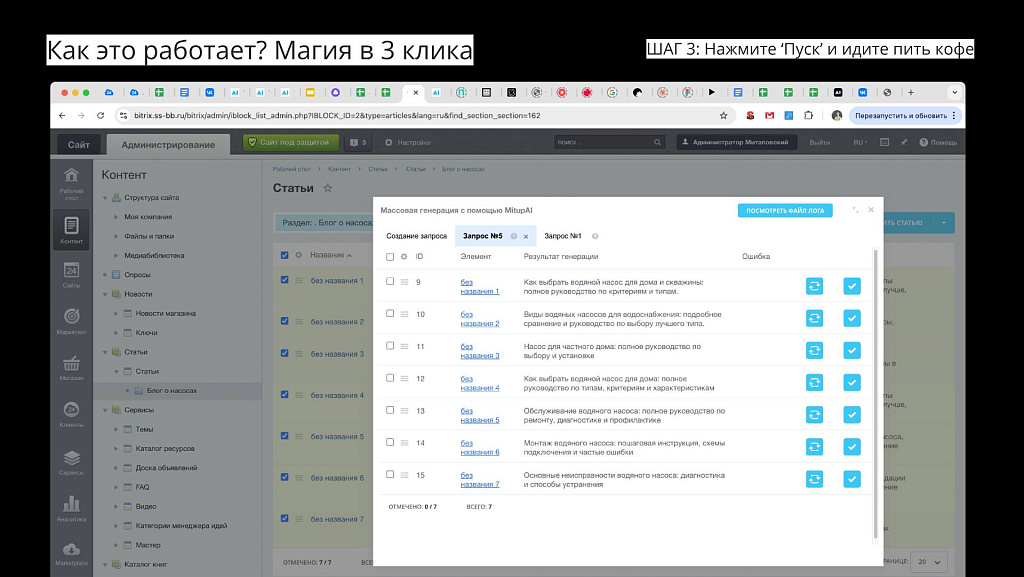This screenshot has height=577, width=1024.
Task: Click the Посмотреть файл лога button
Action: [784, 210]
